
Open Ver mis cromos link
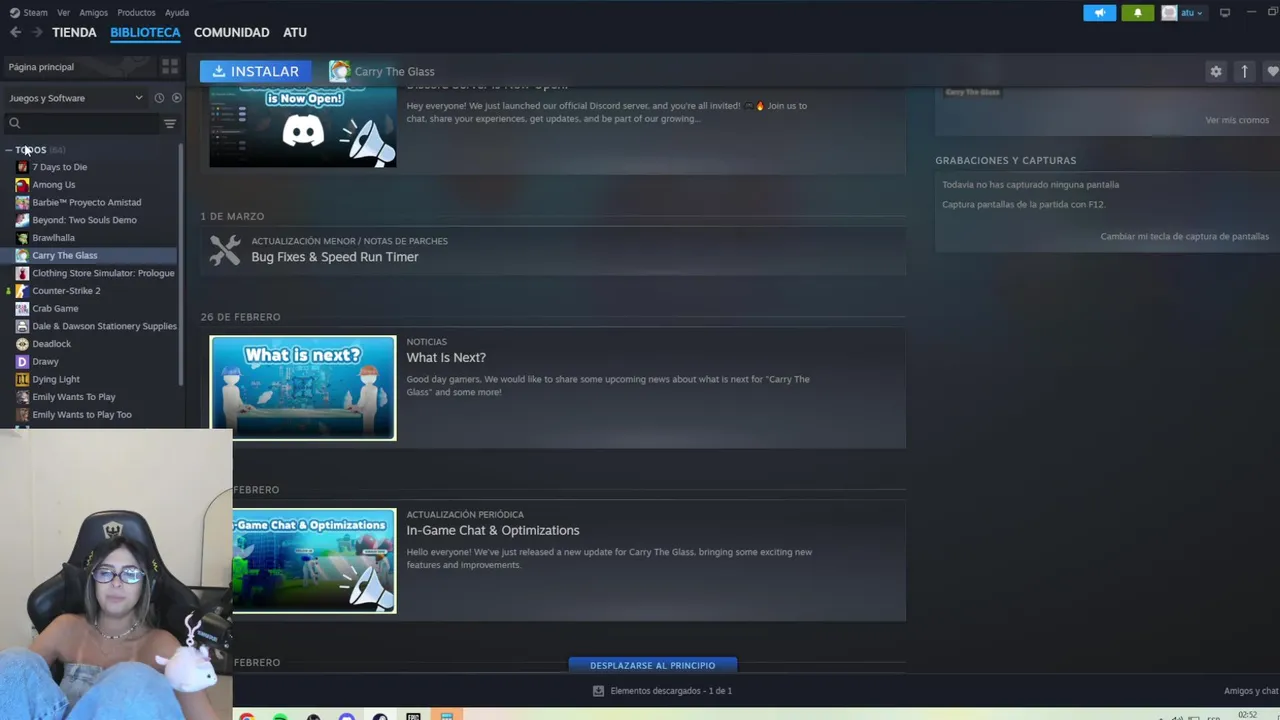click(1237, 120)
